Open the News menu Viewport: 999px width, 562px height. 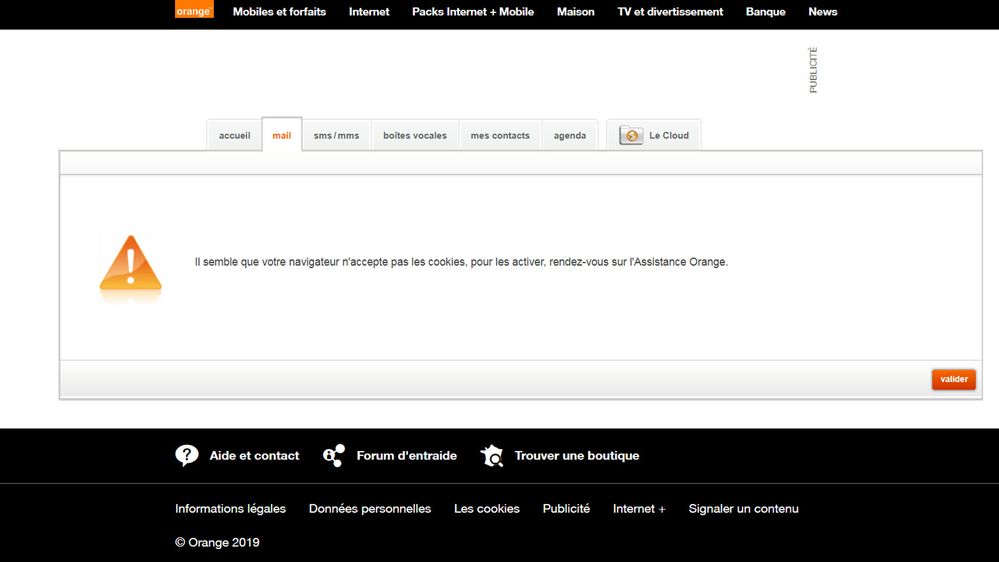(823, 11)
